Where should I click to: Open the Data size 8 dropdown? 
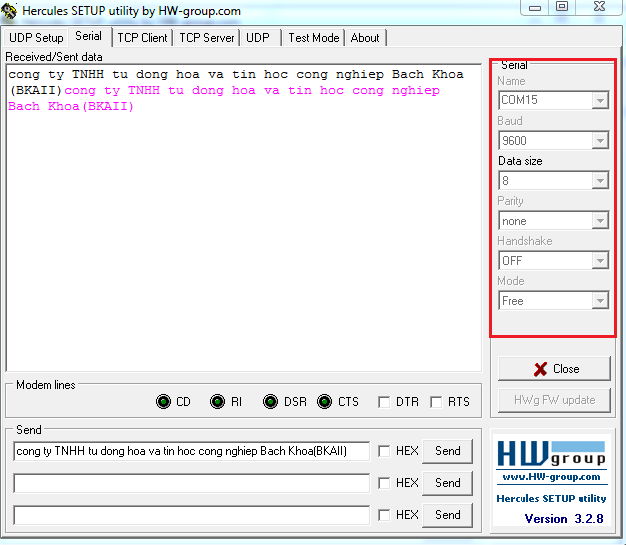pos(600,180)
